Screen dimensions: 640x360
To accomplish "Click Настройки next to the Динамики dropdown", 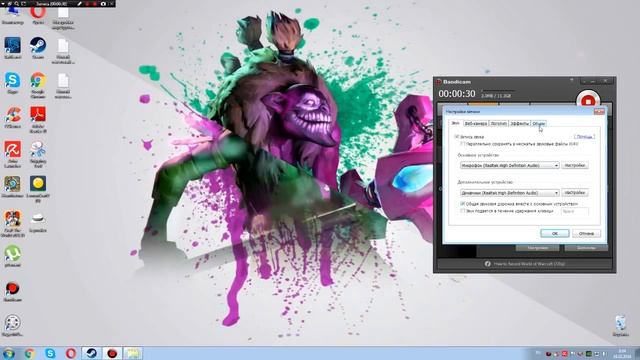I will [x=575, y=192].
